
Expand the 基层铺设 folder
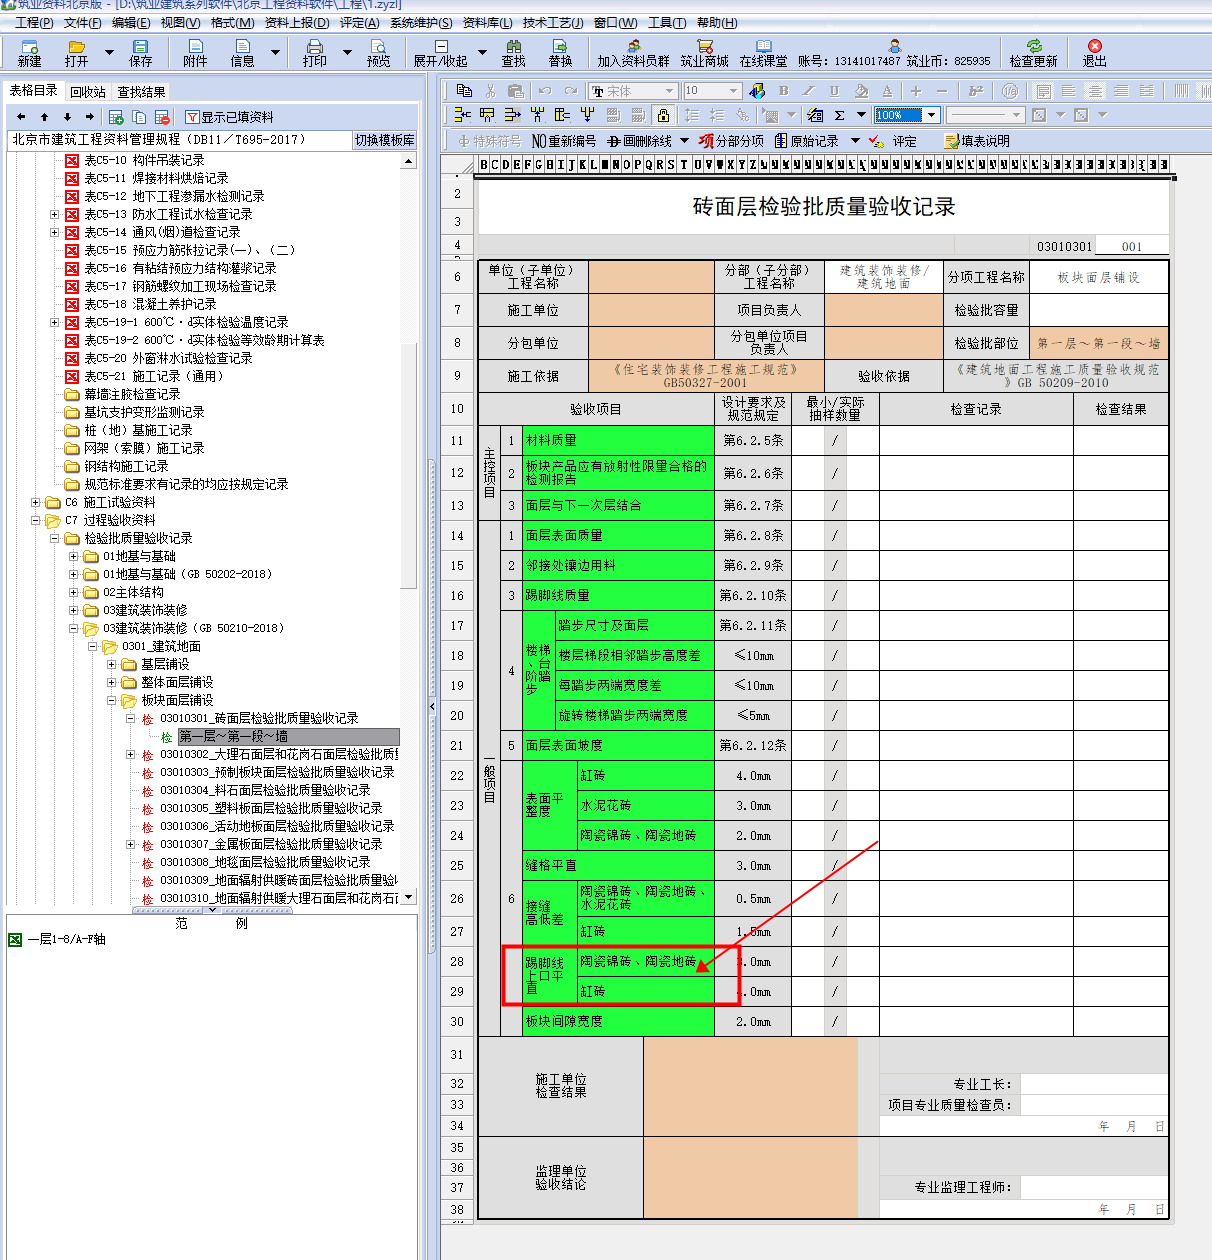point(111,664)
